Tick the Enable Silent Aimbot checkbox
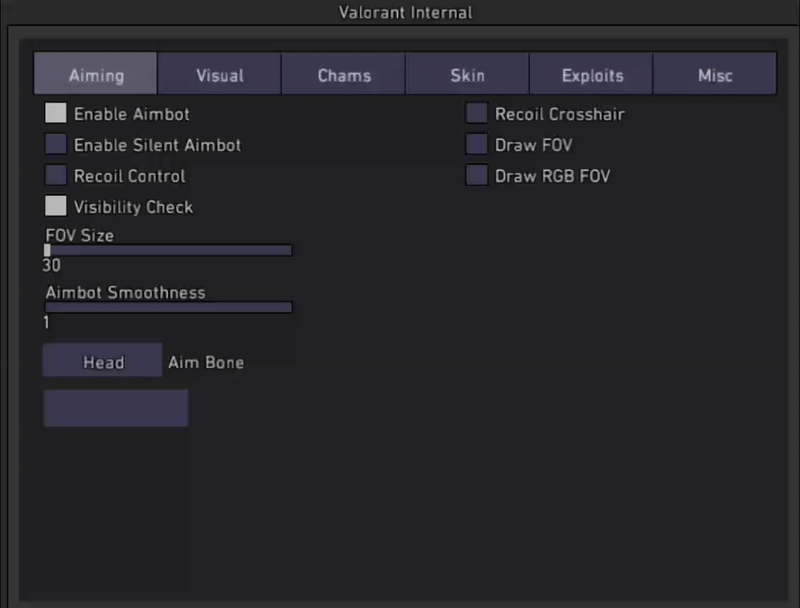 [x=56, y=145]
